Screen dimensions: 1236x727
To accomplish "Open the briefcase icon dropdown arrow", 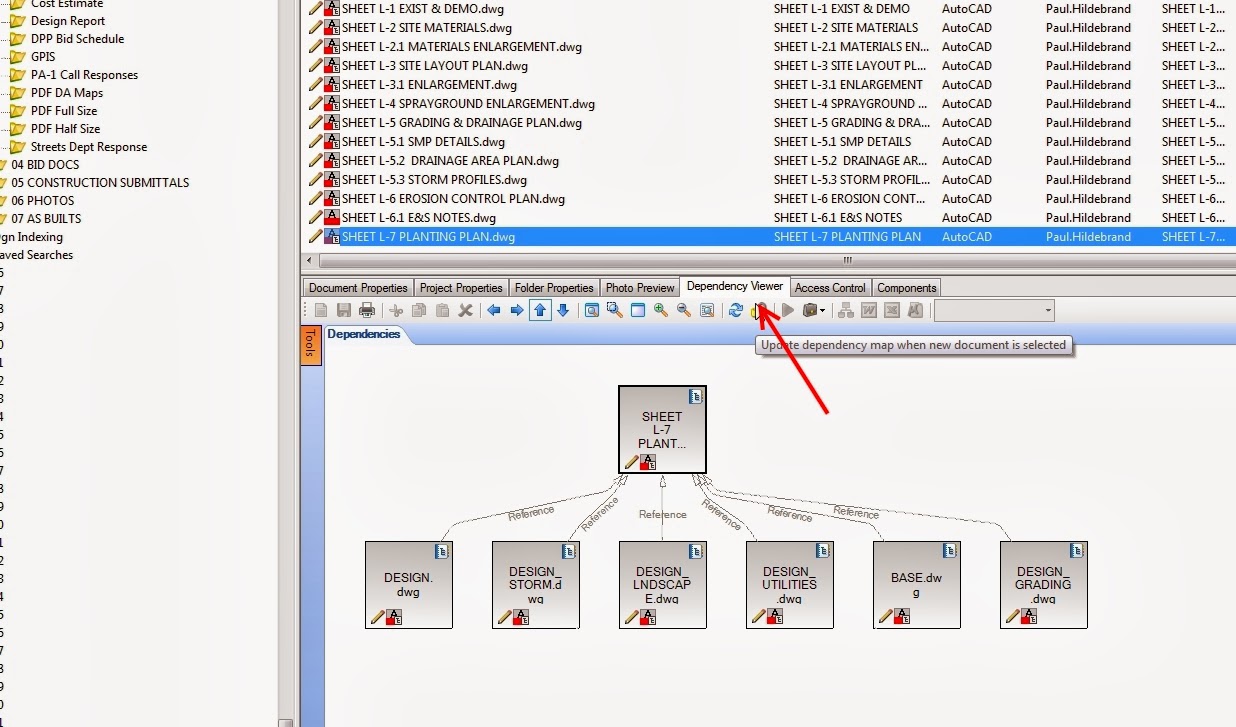I will coord(822,311).
